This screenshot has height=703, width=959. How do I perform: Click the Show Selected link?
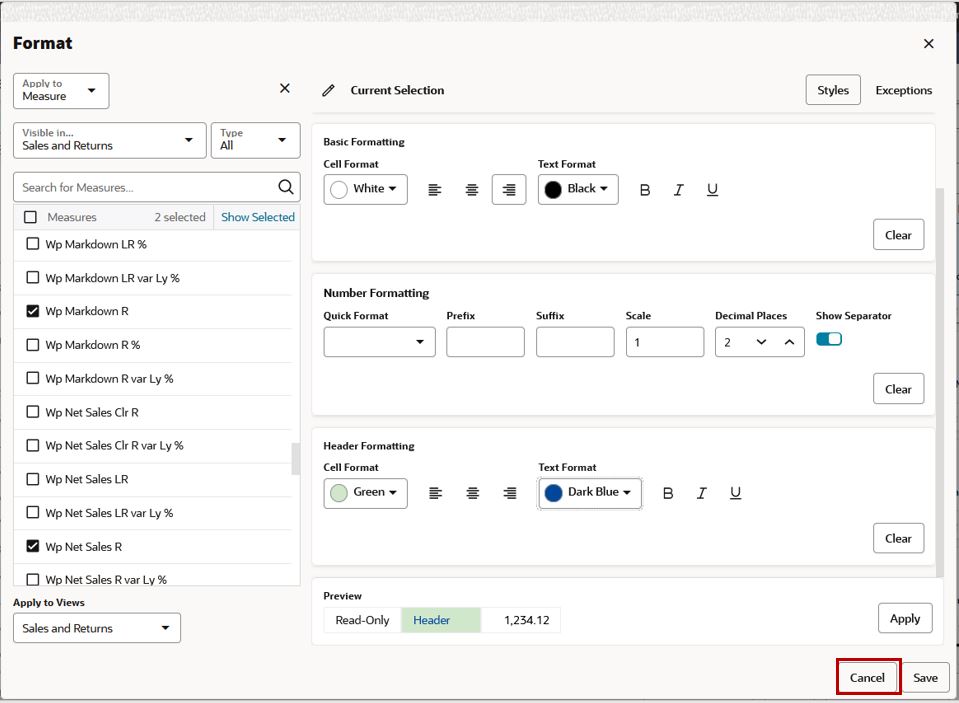[x=257, y=217]
